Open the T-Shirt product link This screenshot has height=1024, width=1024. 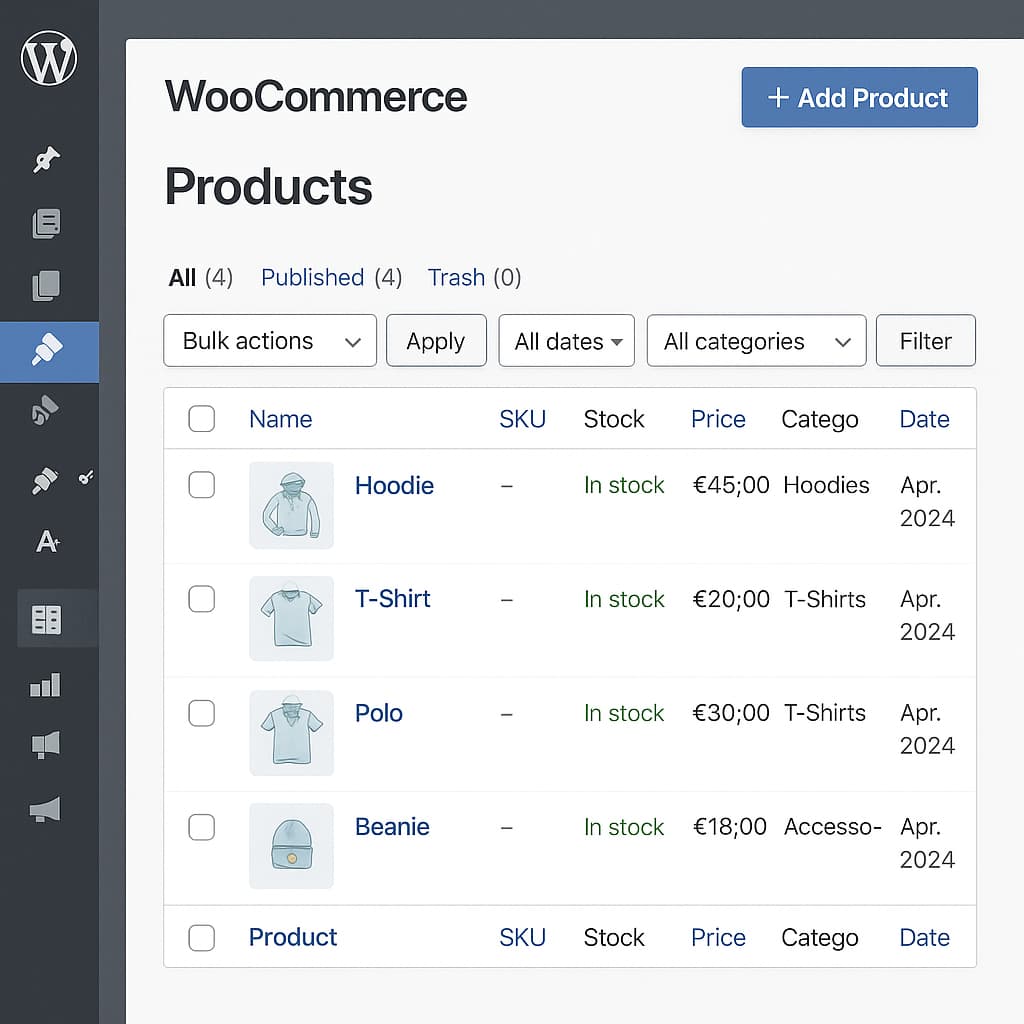pos(392,599)
